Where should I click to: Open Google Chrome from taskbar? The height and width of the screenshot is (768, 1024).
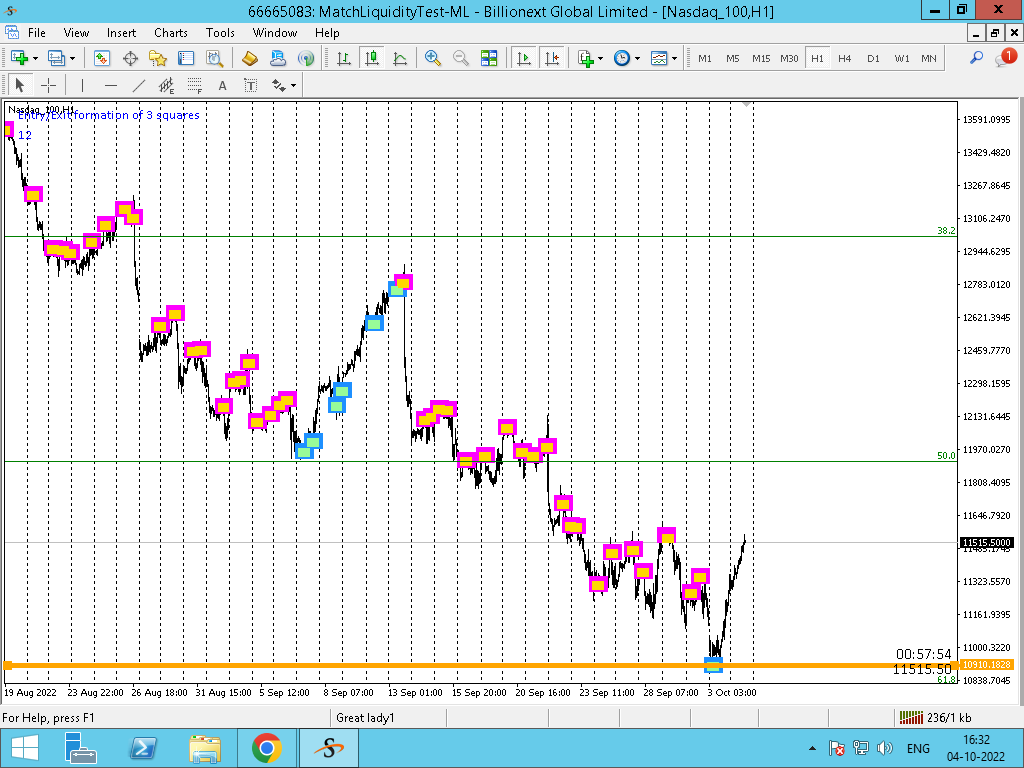tap(266, 748)
